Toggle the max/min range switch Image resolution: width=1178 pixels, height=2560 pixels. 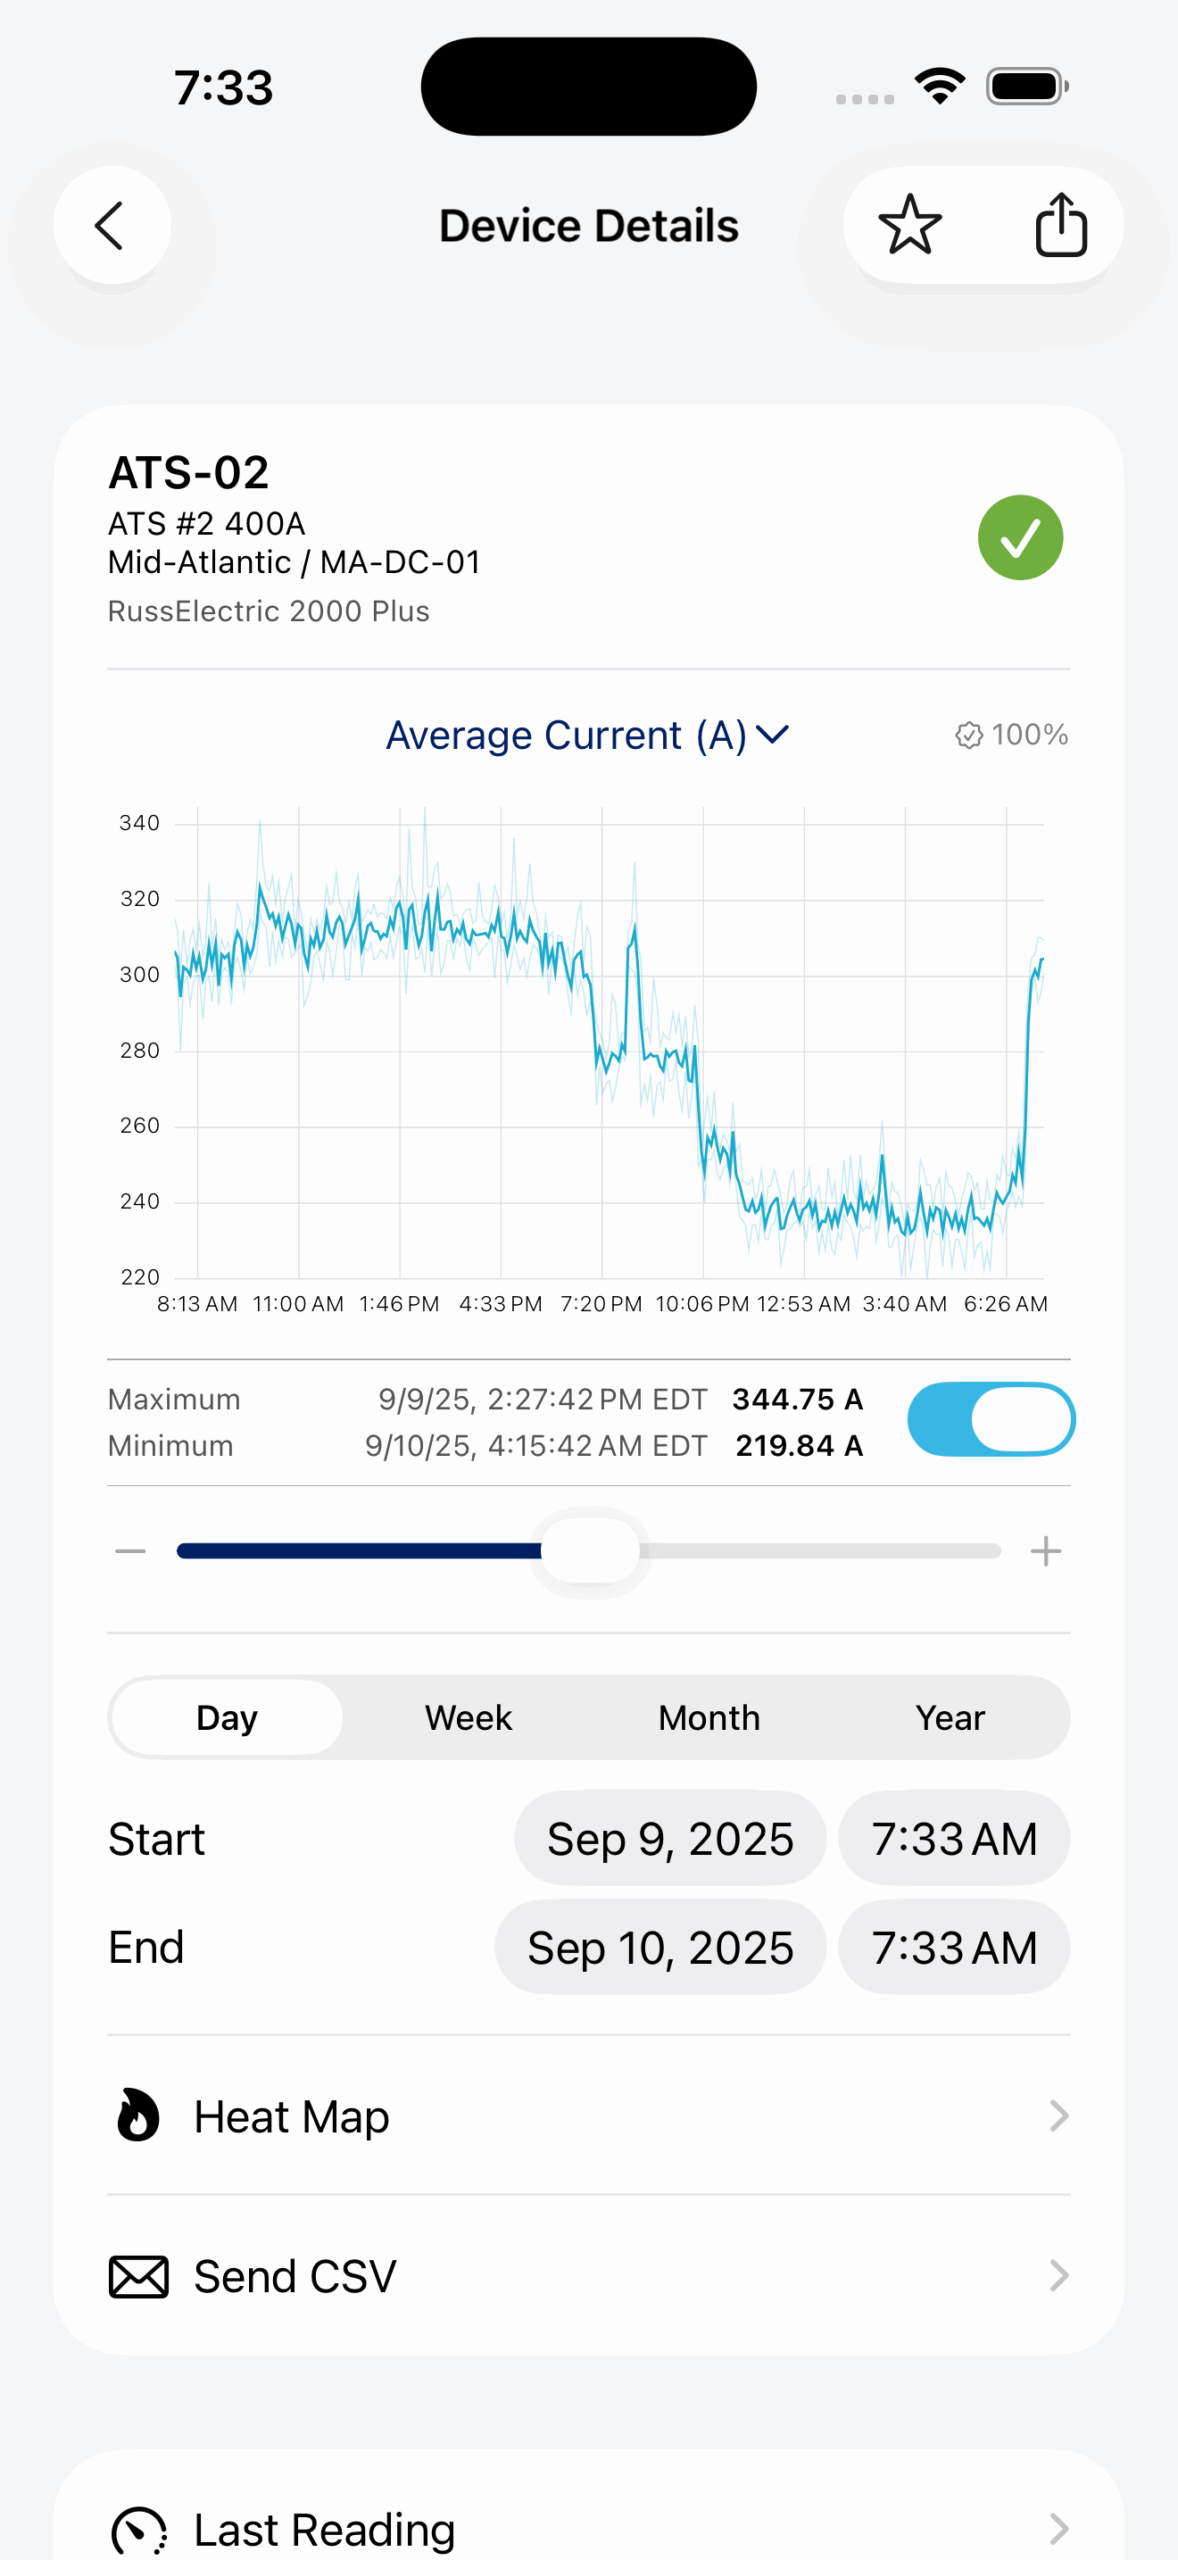pyautogui.click(x=990, y=1420)
